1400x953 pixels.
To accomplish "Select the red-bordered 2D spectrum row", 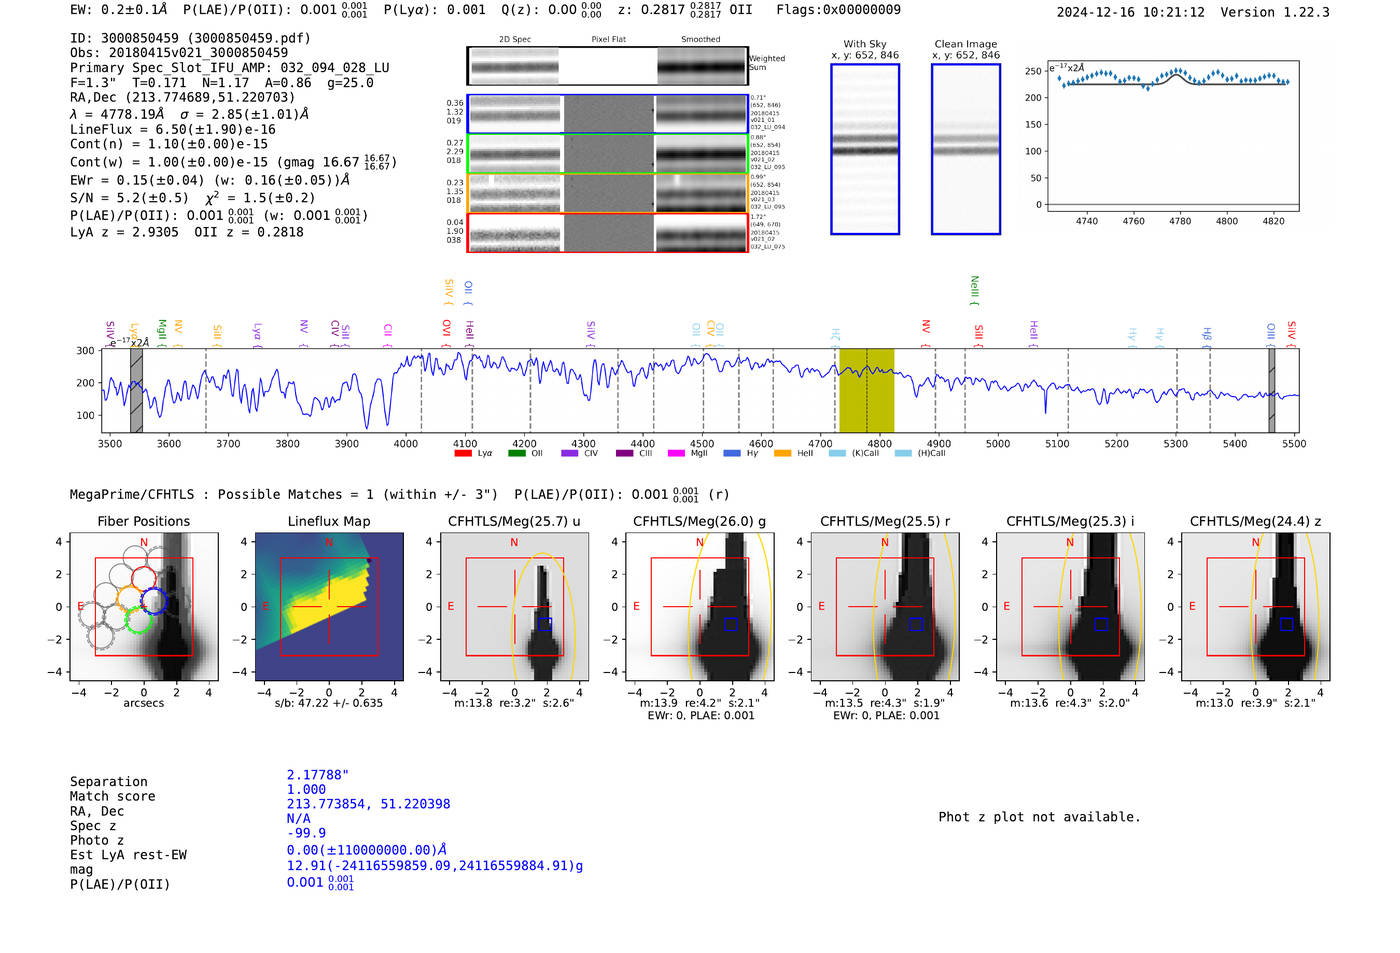I will click(608, 232).
